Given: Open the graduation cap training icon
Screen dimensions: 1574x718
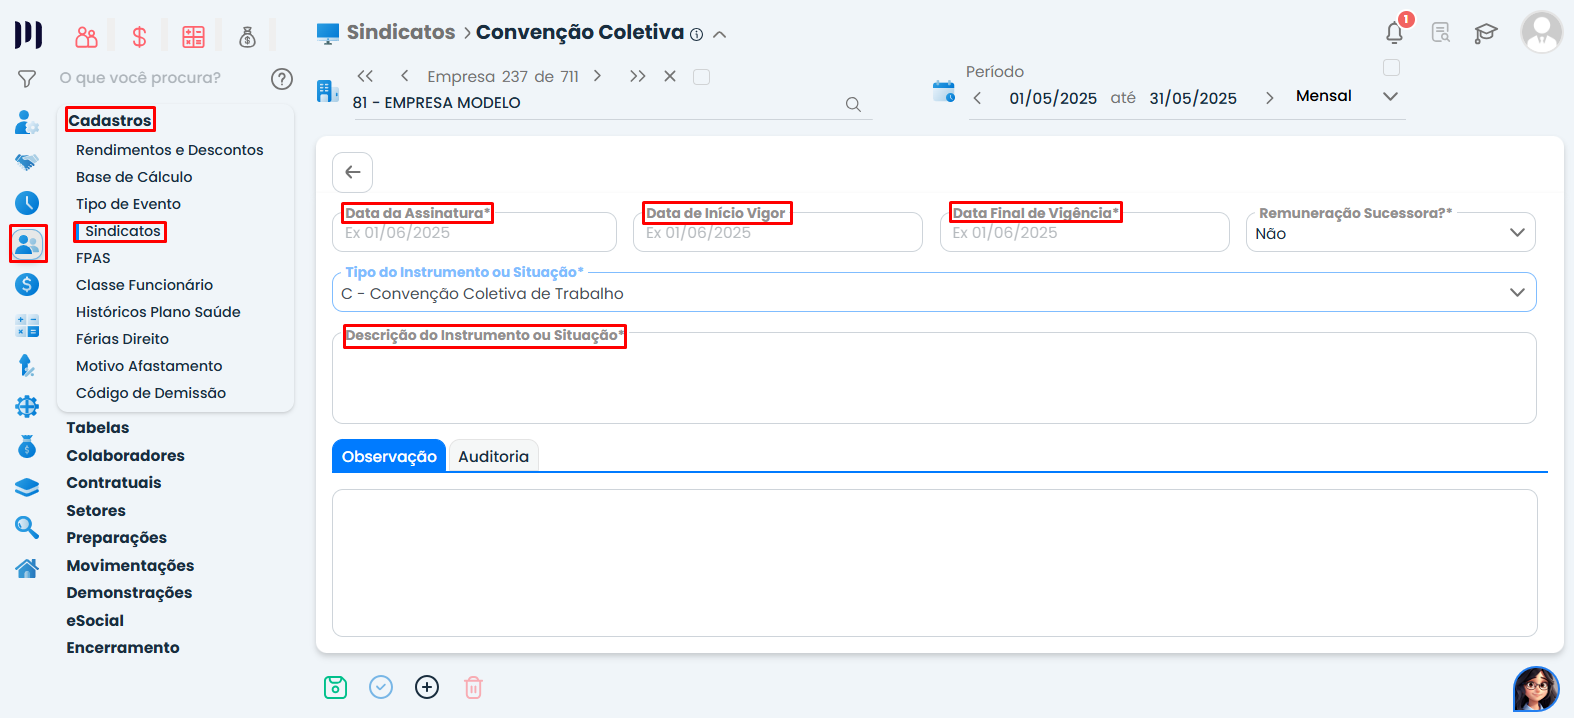Looking at the screenshot, I should pyautogui.click(x=1486, y=33).
